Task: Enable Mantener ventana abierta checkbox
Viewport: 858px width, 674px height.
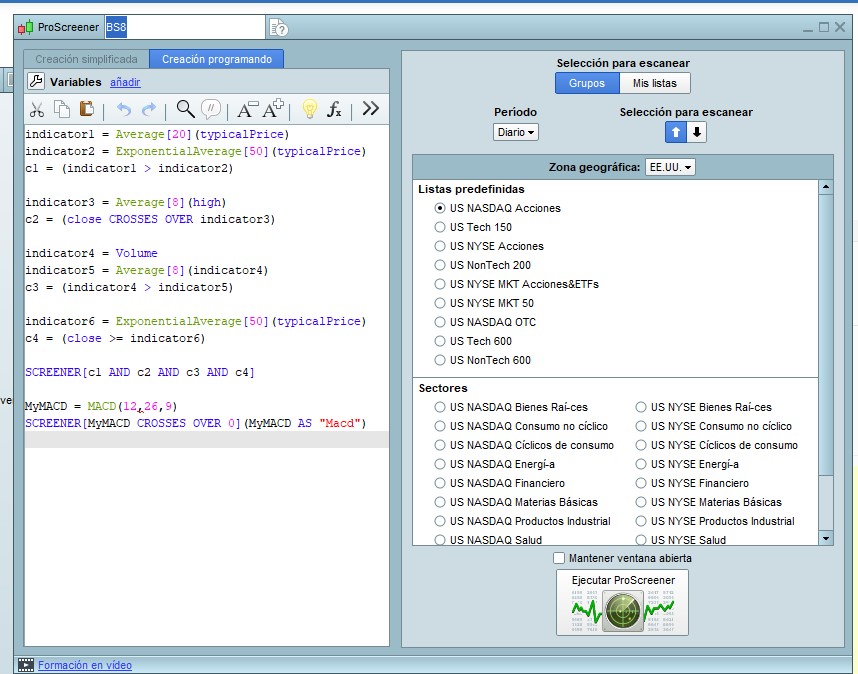Action: pos(559,558)
